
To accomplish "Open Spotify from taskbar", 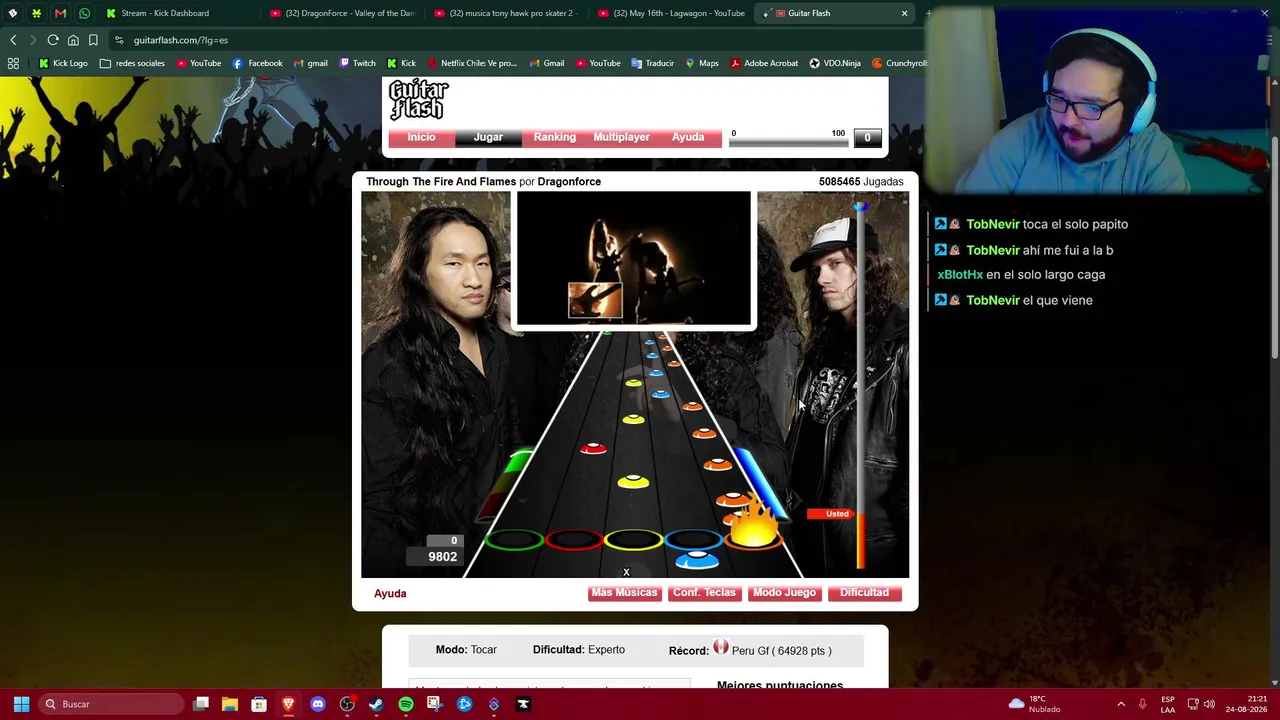I will pyautogui.click(x=406, y=704).
